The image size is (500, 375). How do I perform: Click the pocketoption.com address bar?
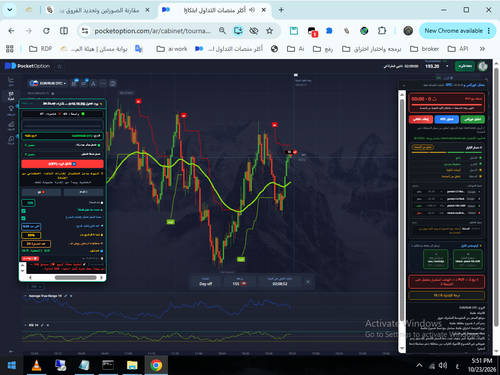pos(152,31)
